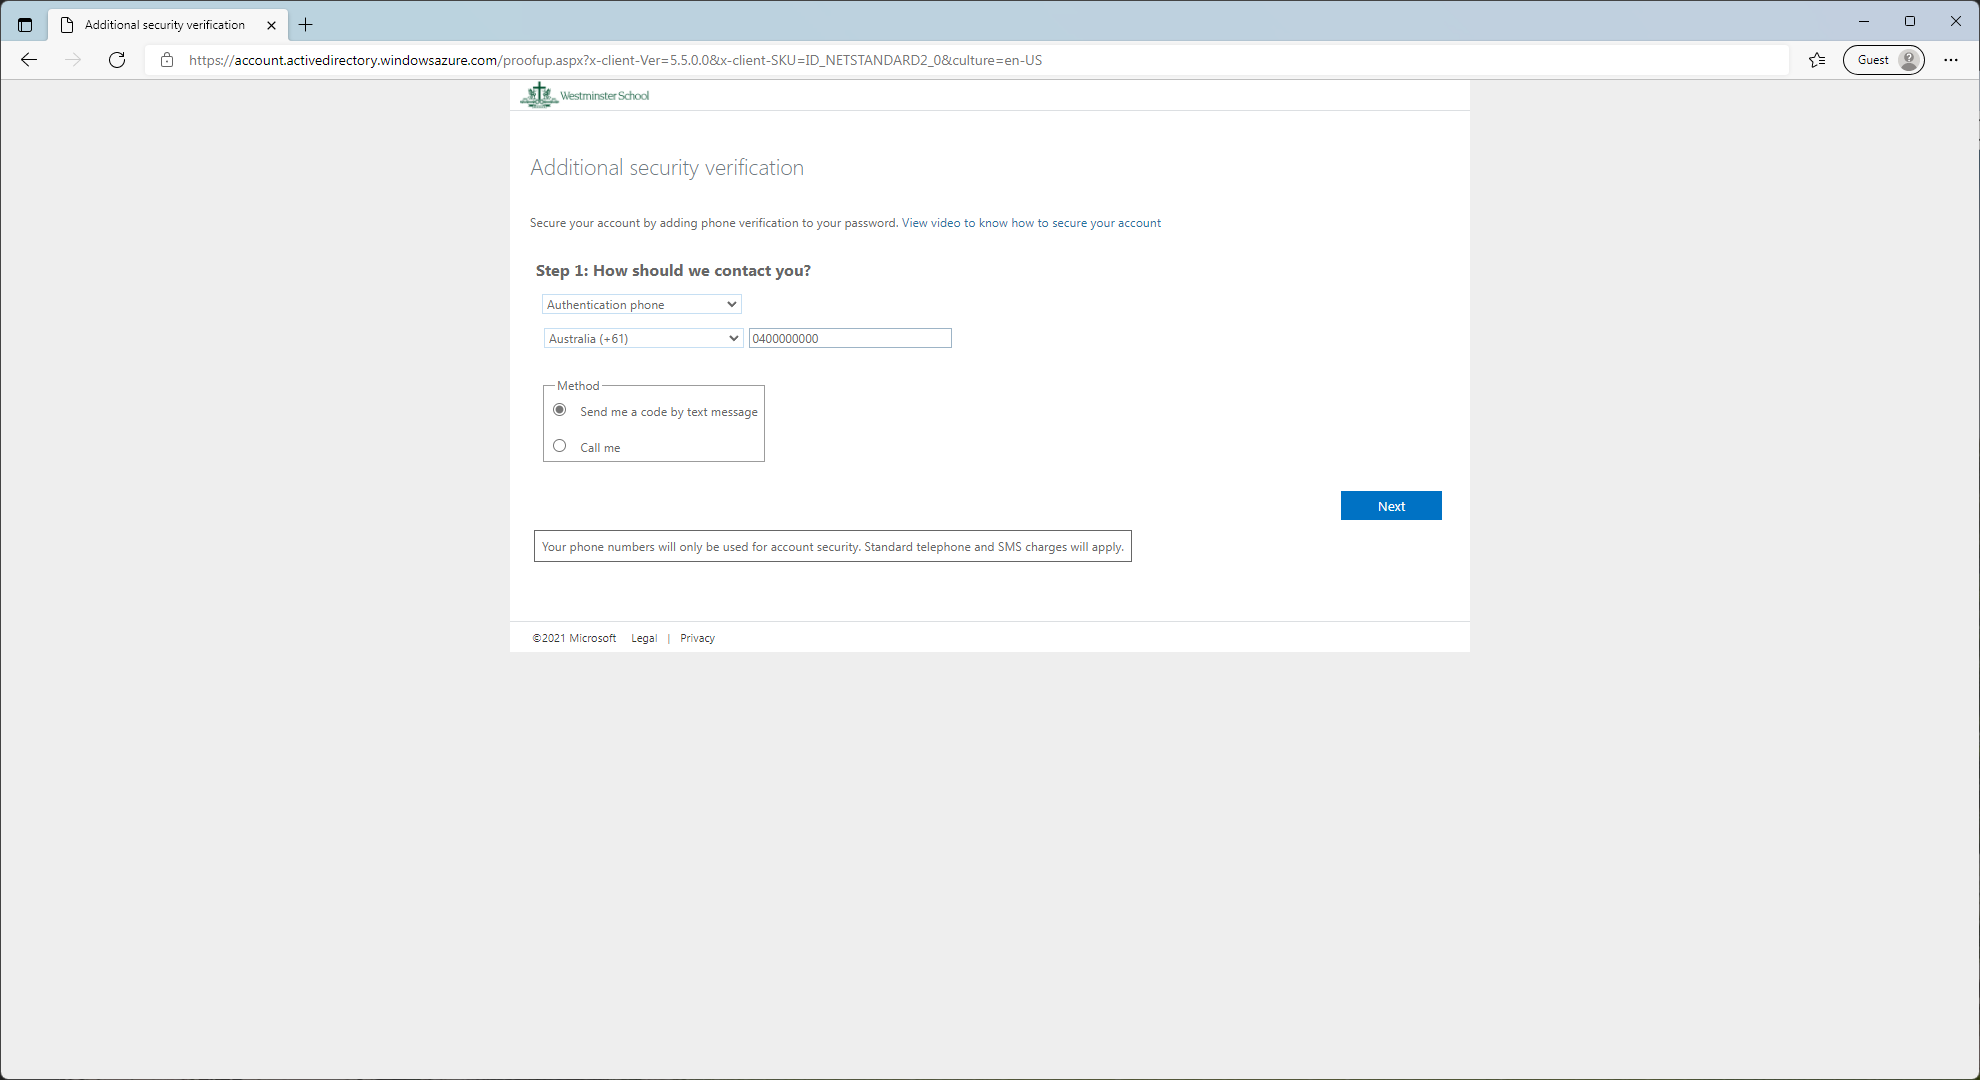Image resolution: width=1980 pixels, height=1080 pixels.
Task: Click the Westminster School logo
Action: [x=584, y=94]
